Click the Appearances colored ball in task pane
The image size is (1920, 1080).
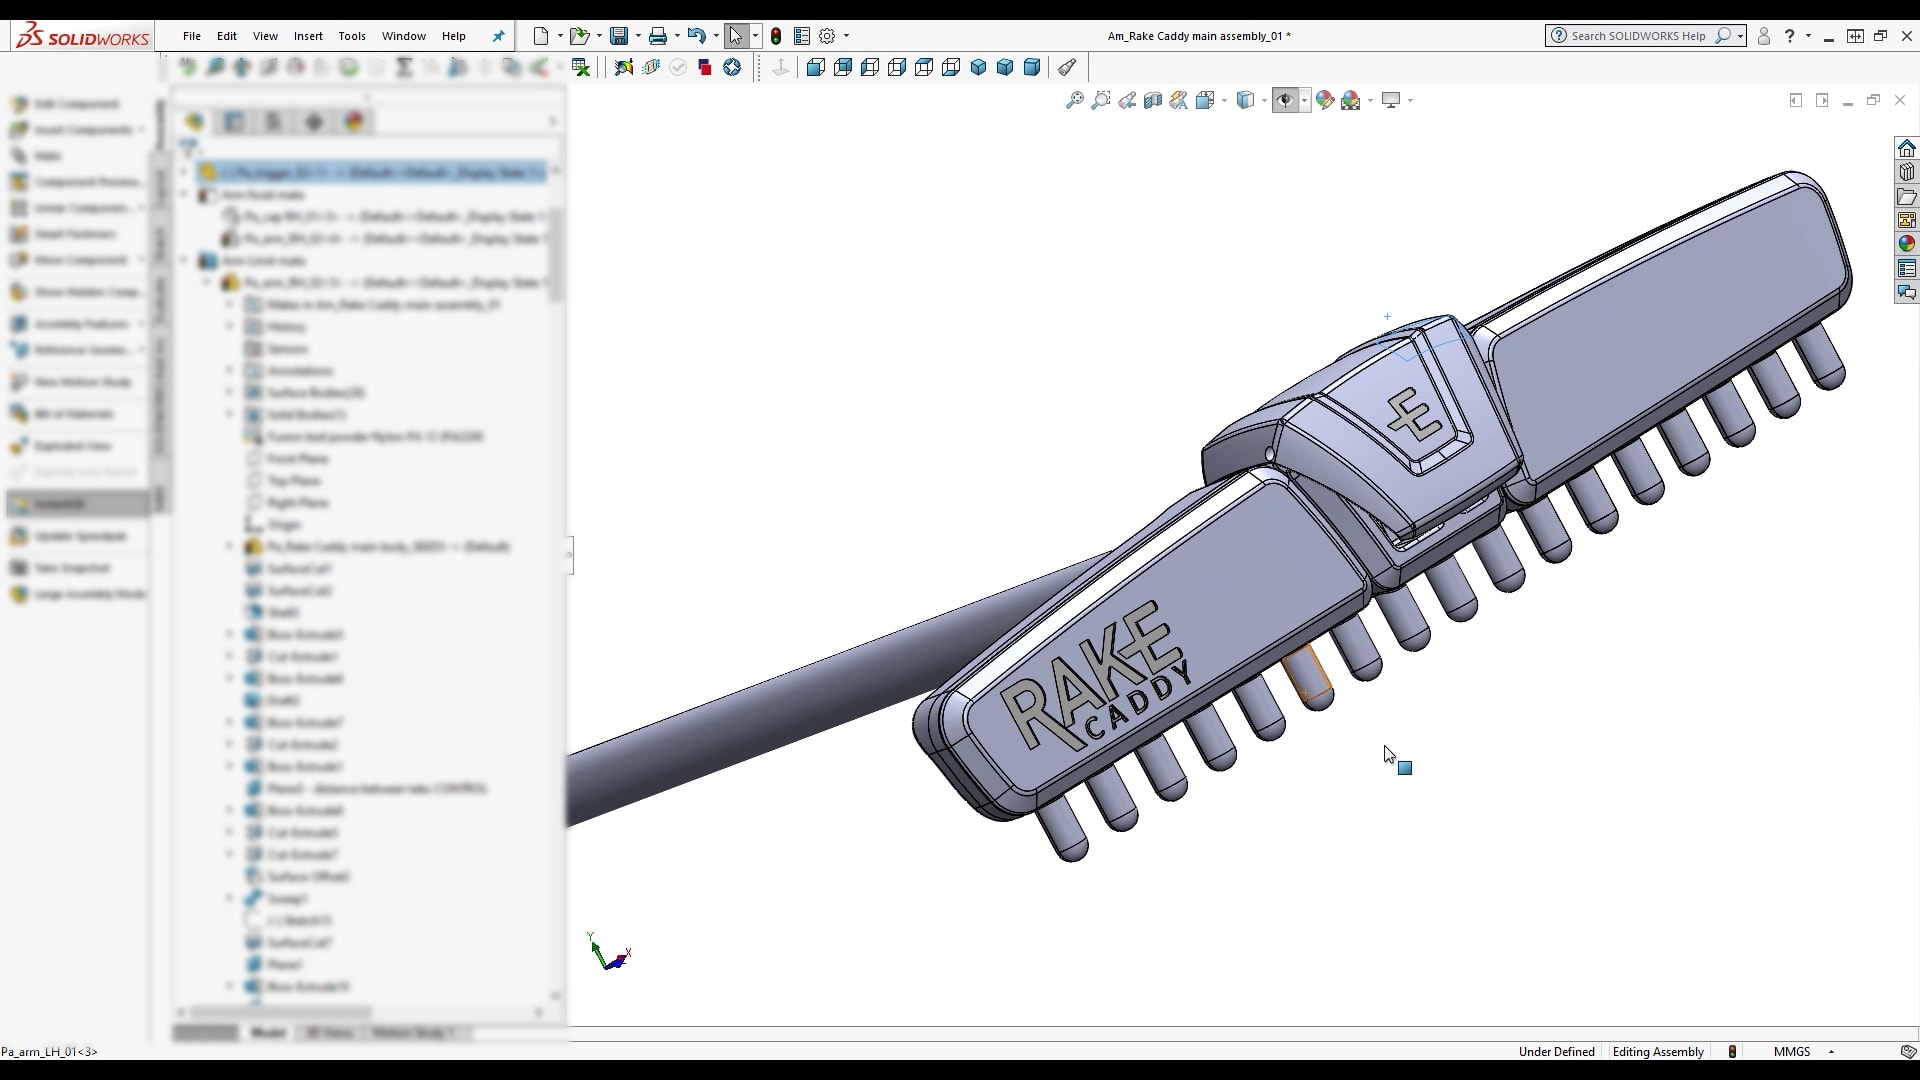click(1907, 243)
